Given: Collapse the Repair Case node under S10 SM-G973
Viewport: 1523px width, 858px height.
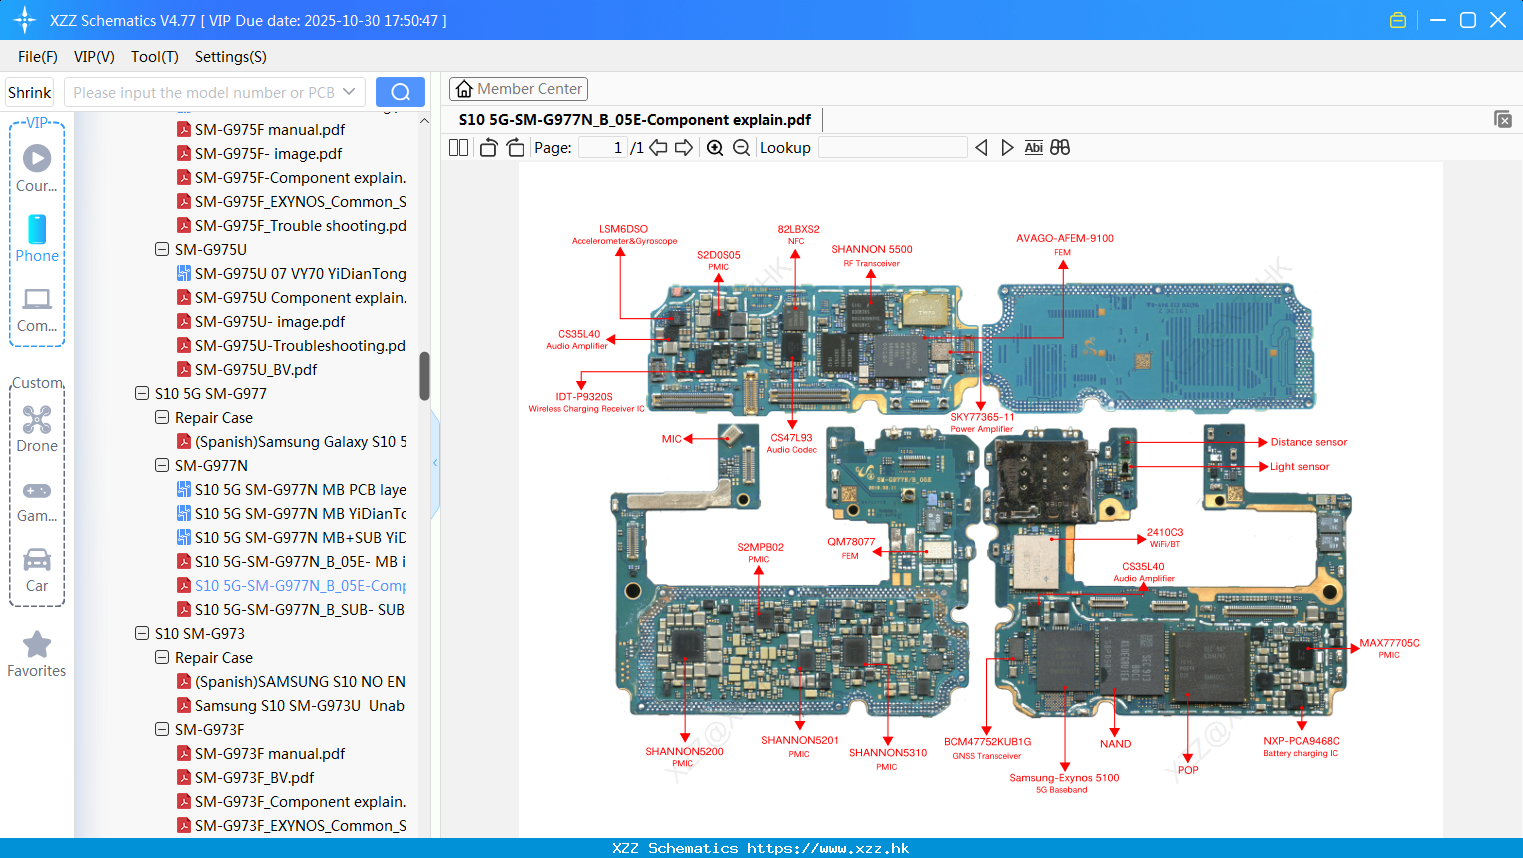Looking at the screenshot, I should (x=161, y=657).
